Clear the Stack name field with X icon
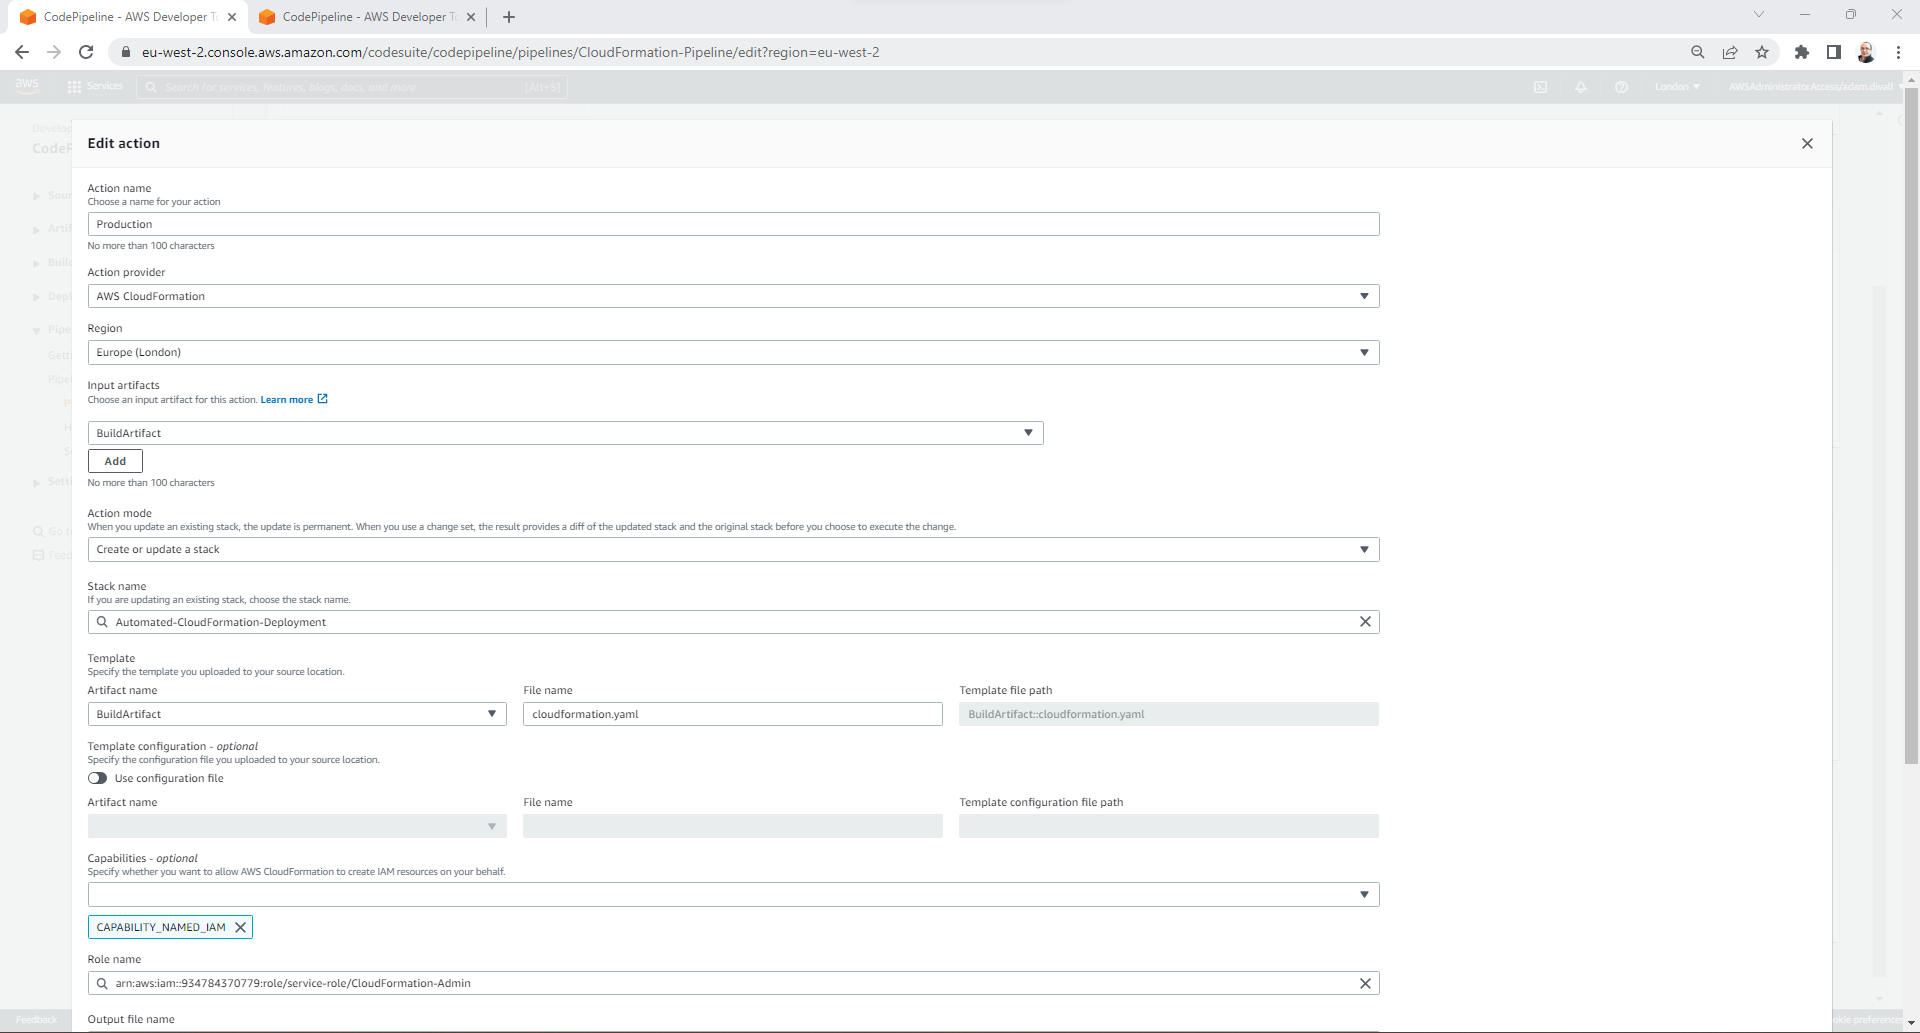This screenshot has height=1033, width=1920. [1365, 622]
